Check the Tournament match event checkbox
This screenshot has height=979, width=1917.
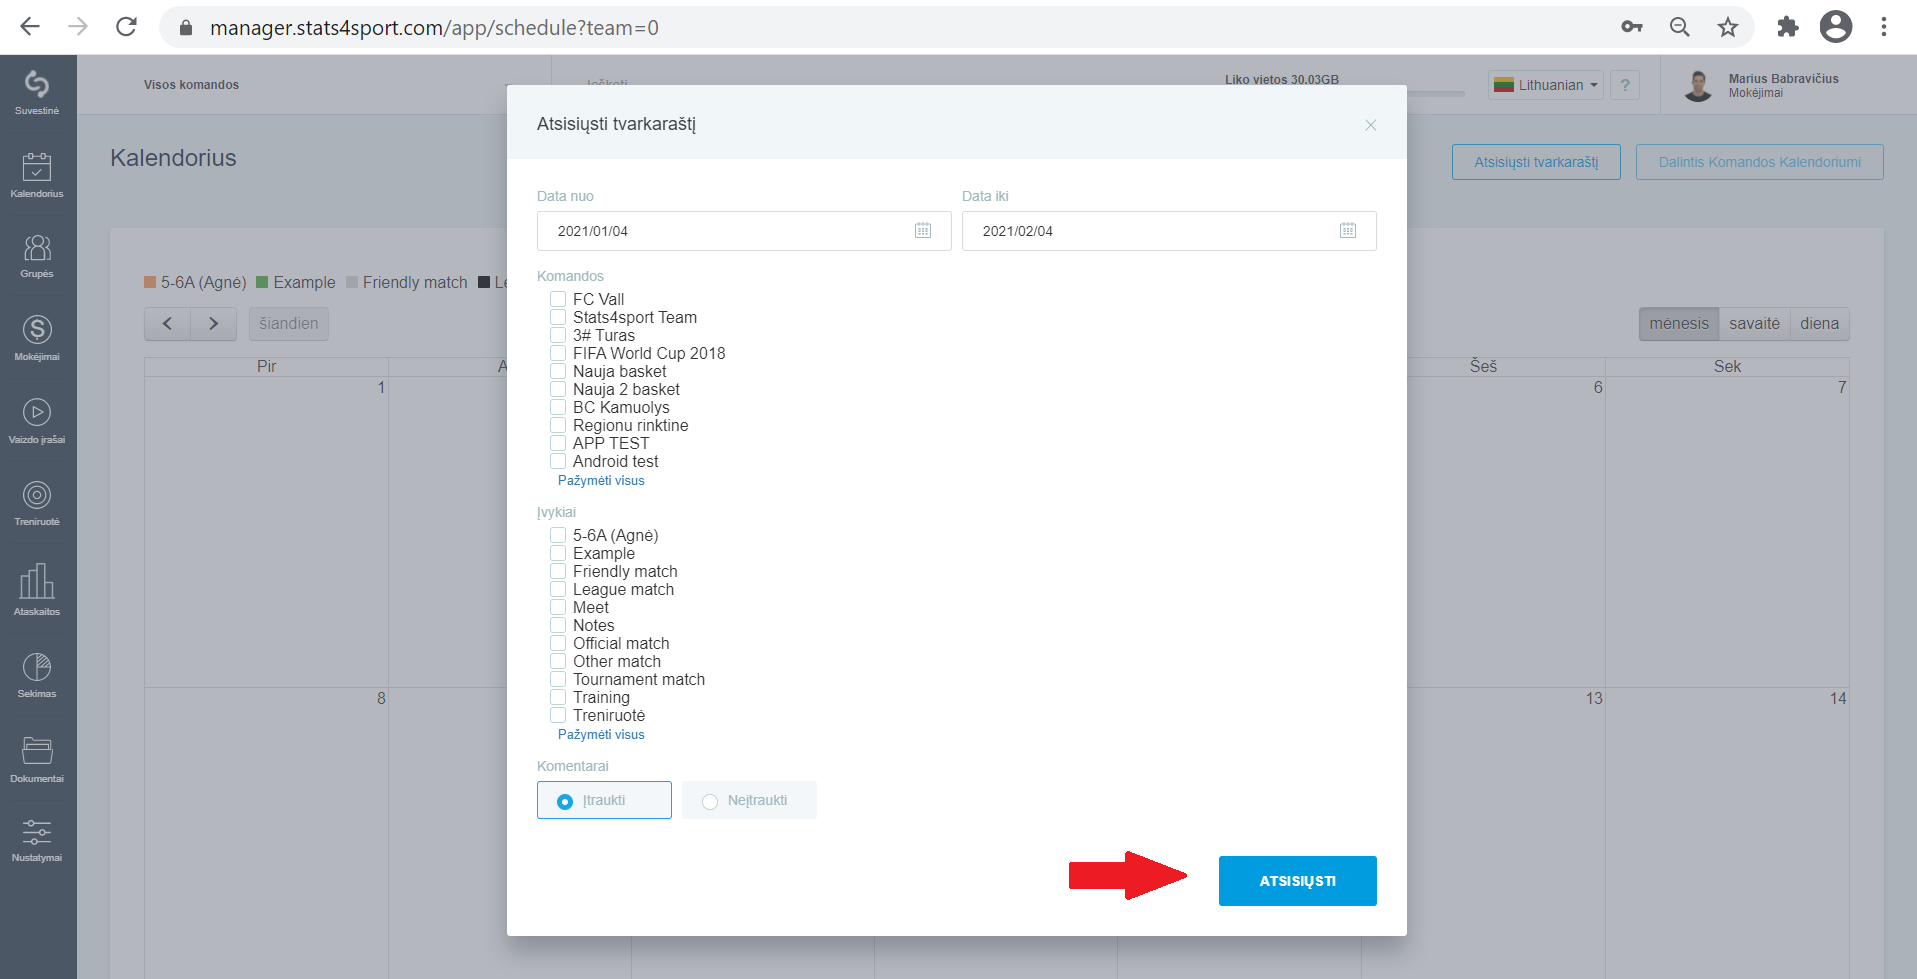pyautogui.click(x=558, y=679)
